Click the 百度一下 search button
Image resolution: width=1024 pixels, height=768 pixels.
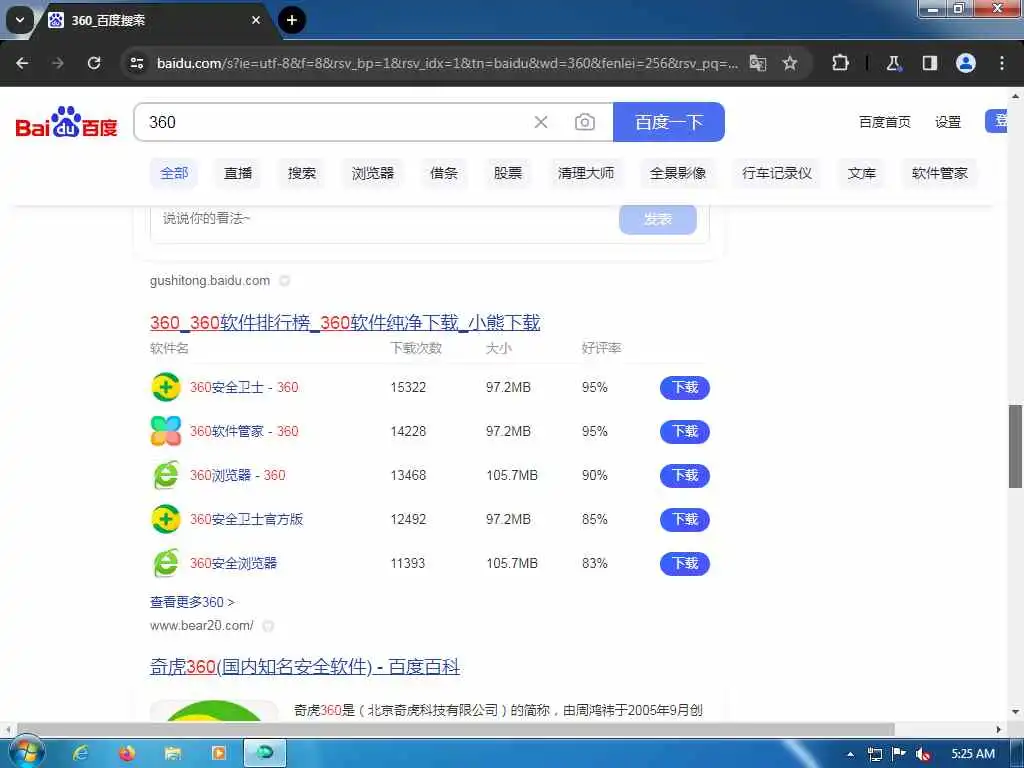669,122
